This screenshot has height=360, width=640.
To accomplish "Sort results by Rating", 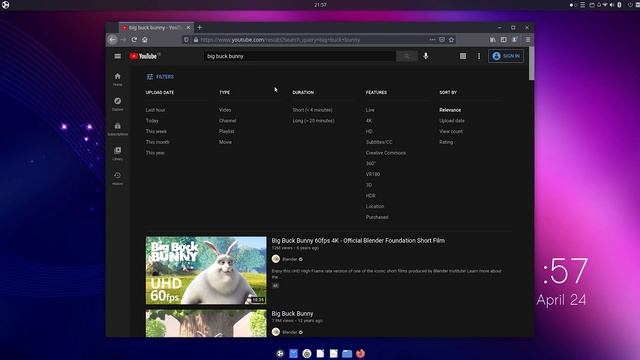I will [446, 142].
